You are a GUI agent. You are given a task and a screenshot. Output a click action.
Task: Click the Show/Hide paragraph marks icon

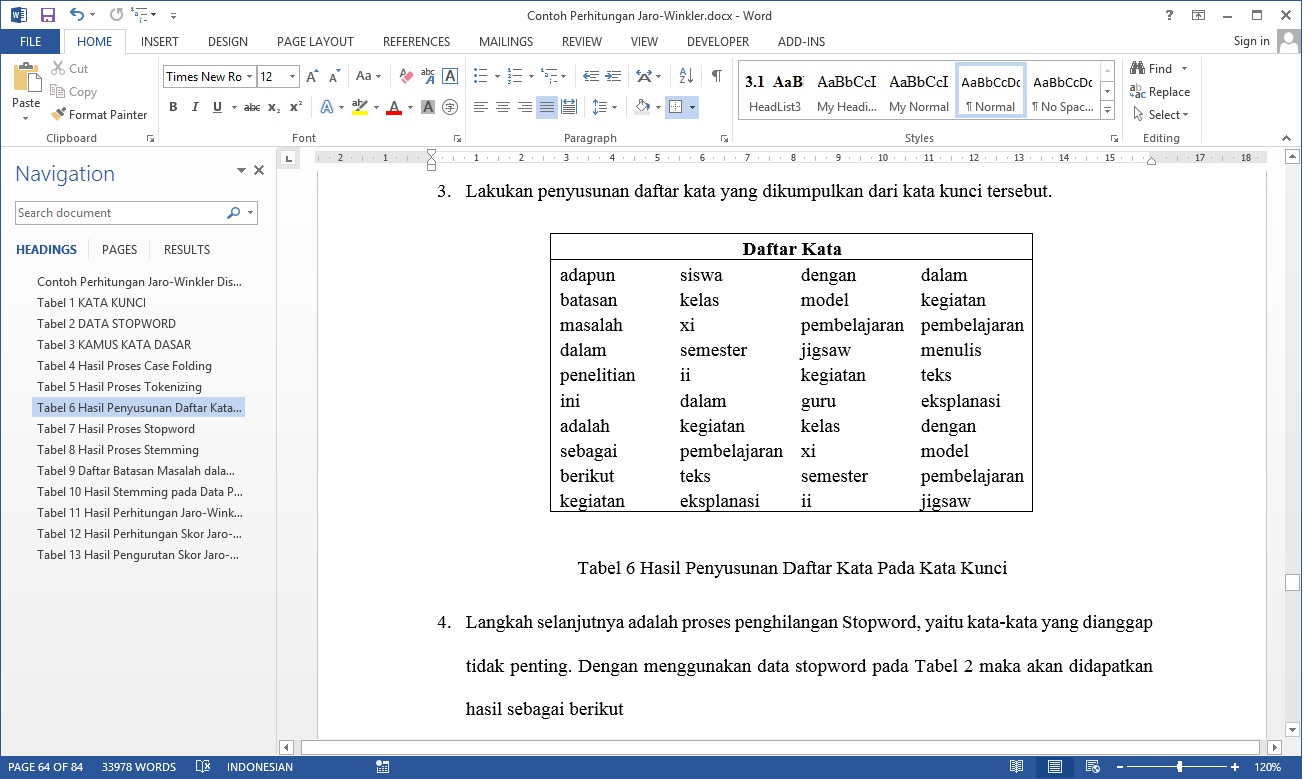tap(716, 76)
